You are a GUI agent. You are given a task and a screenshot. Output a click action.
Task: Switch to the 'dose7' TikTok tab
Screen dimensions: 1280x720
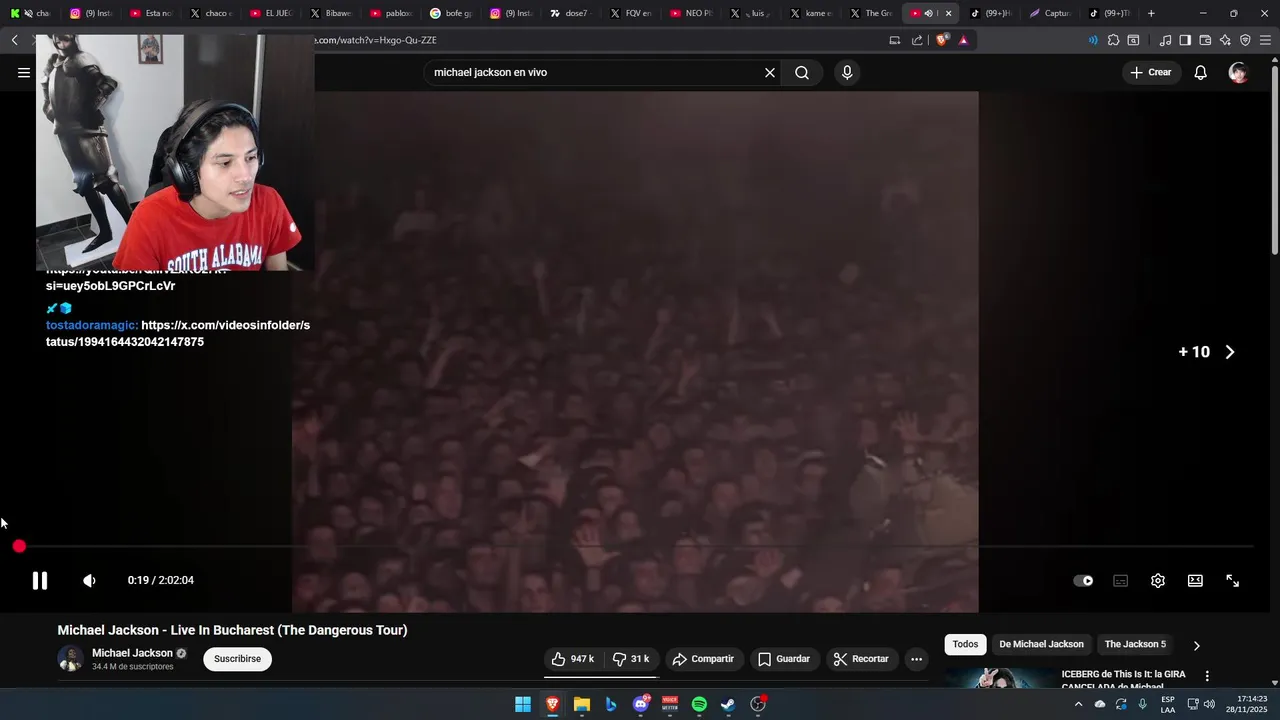point(569,13)
